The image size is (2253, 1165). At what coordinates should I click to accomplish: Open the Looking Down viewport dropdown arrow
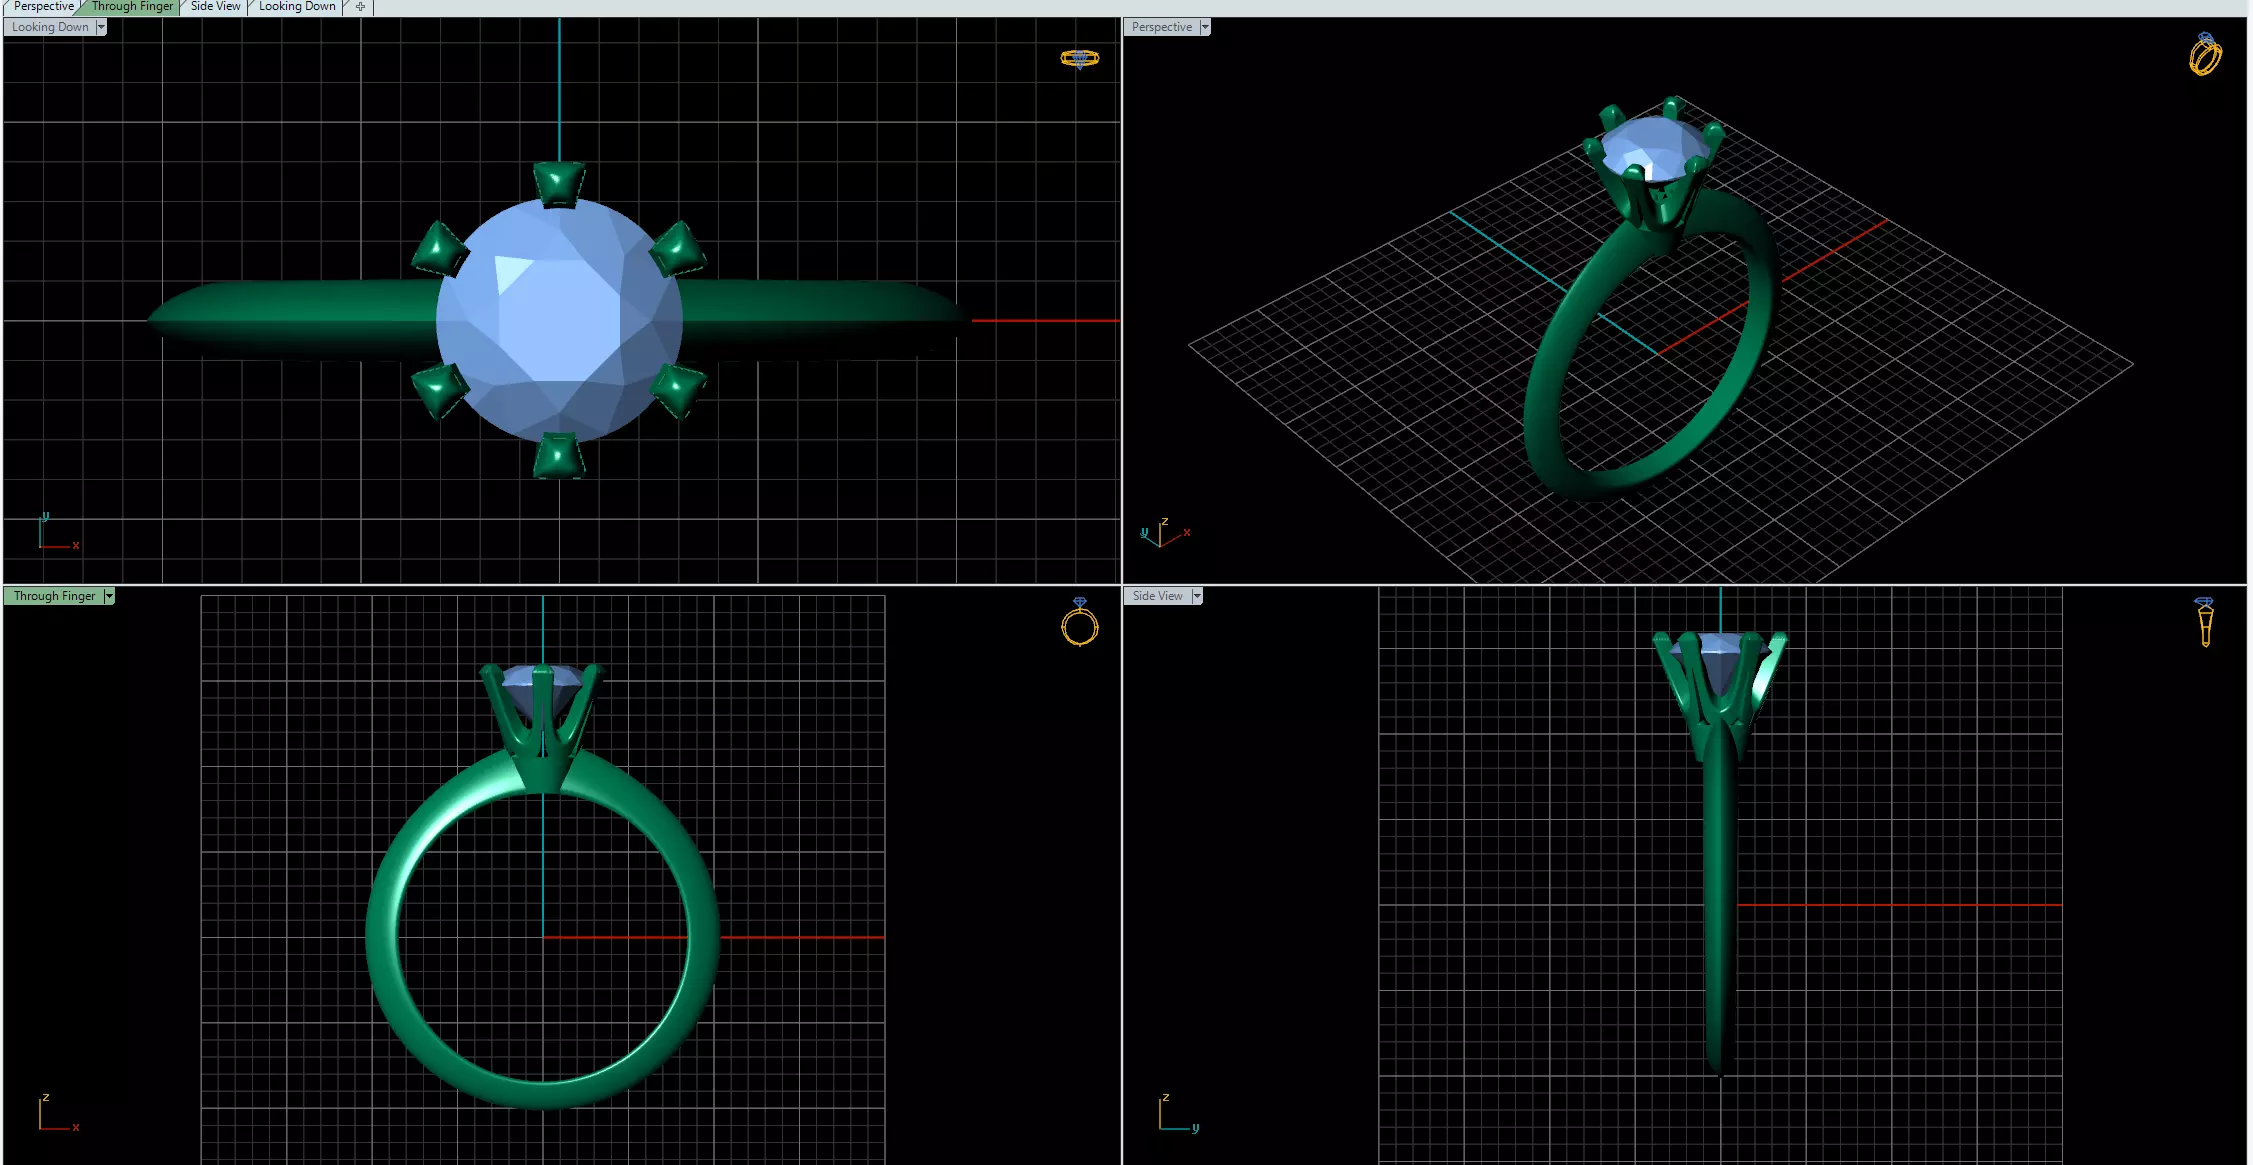point(101,27)
